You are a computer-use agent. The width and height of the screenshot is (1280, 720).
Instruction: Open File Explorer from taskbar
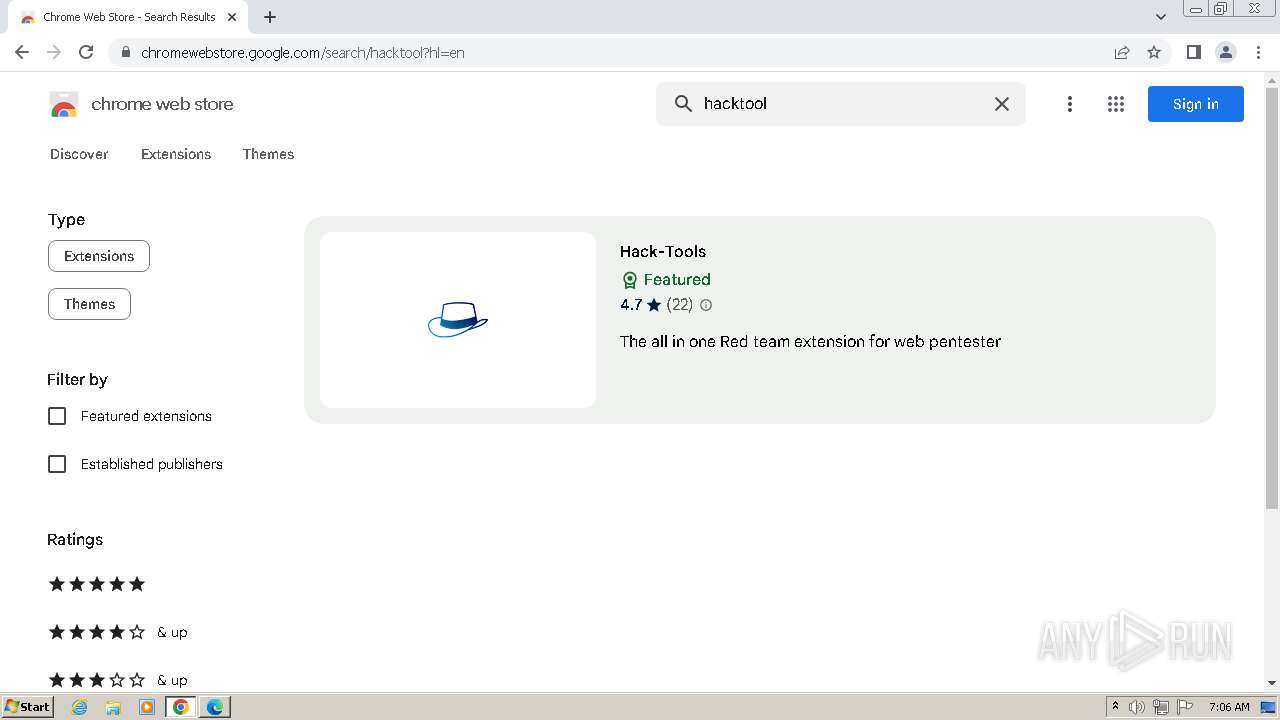113,707
